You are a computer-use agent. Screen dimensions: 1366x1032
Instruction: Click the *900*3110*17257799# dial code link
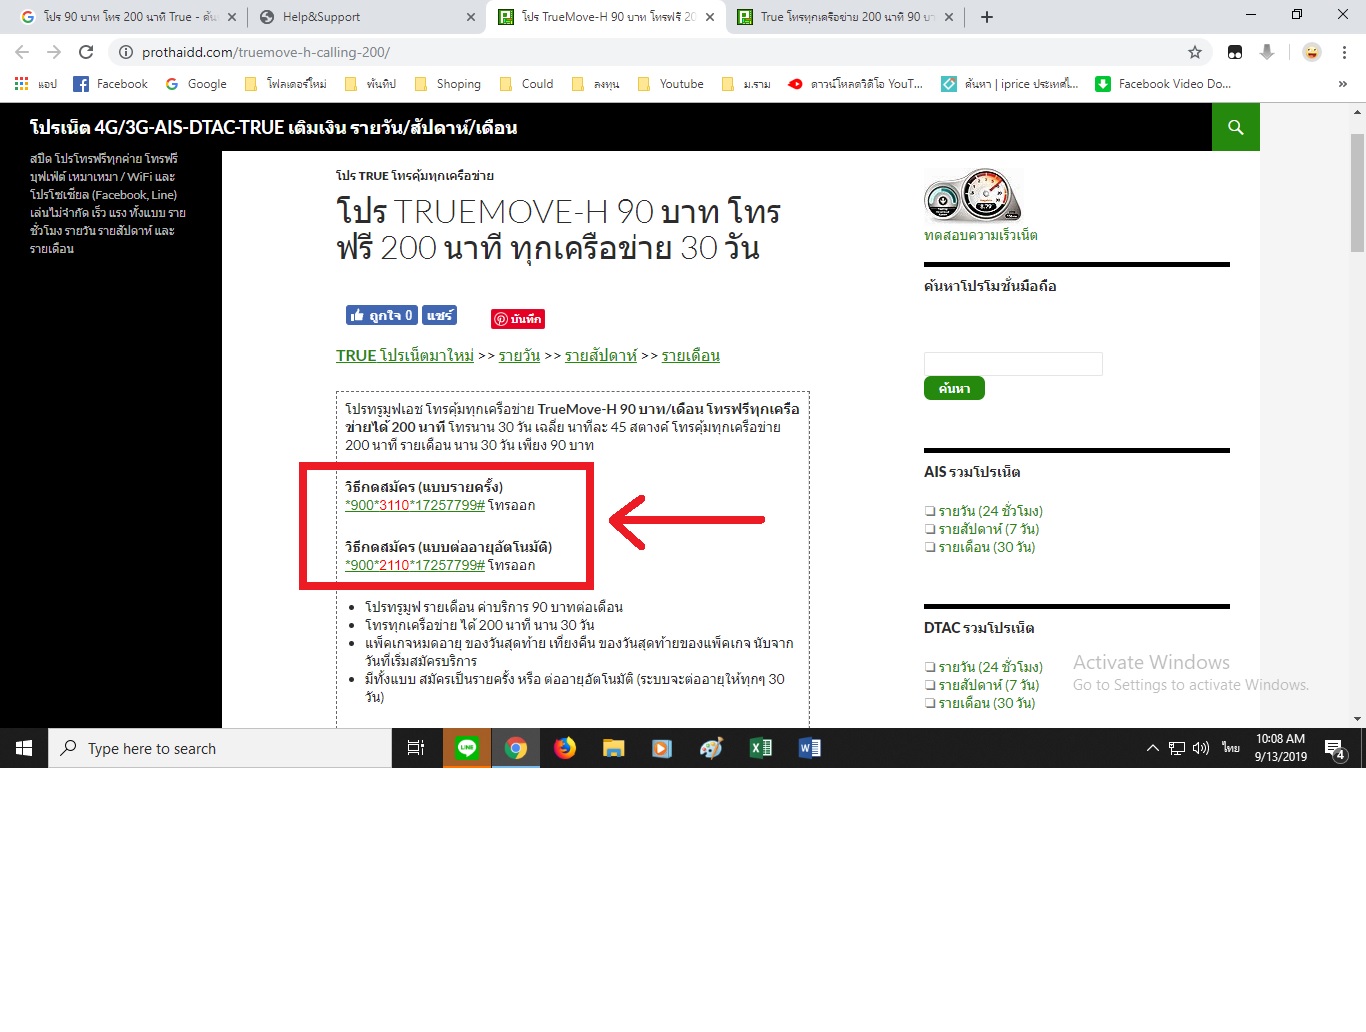[x=415, y=505]
